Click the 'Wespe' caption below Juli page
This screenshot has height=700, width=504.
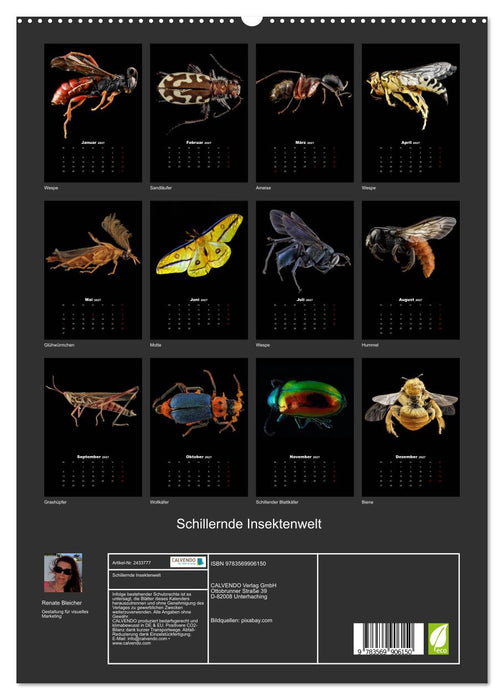(x=262, y=345)
